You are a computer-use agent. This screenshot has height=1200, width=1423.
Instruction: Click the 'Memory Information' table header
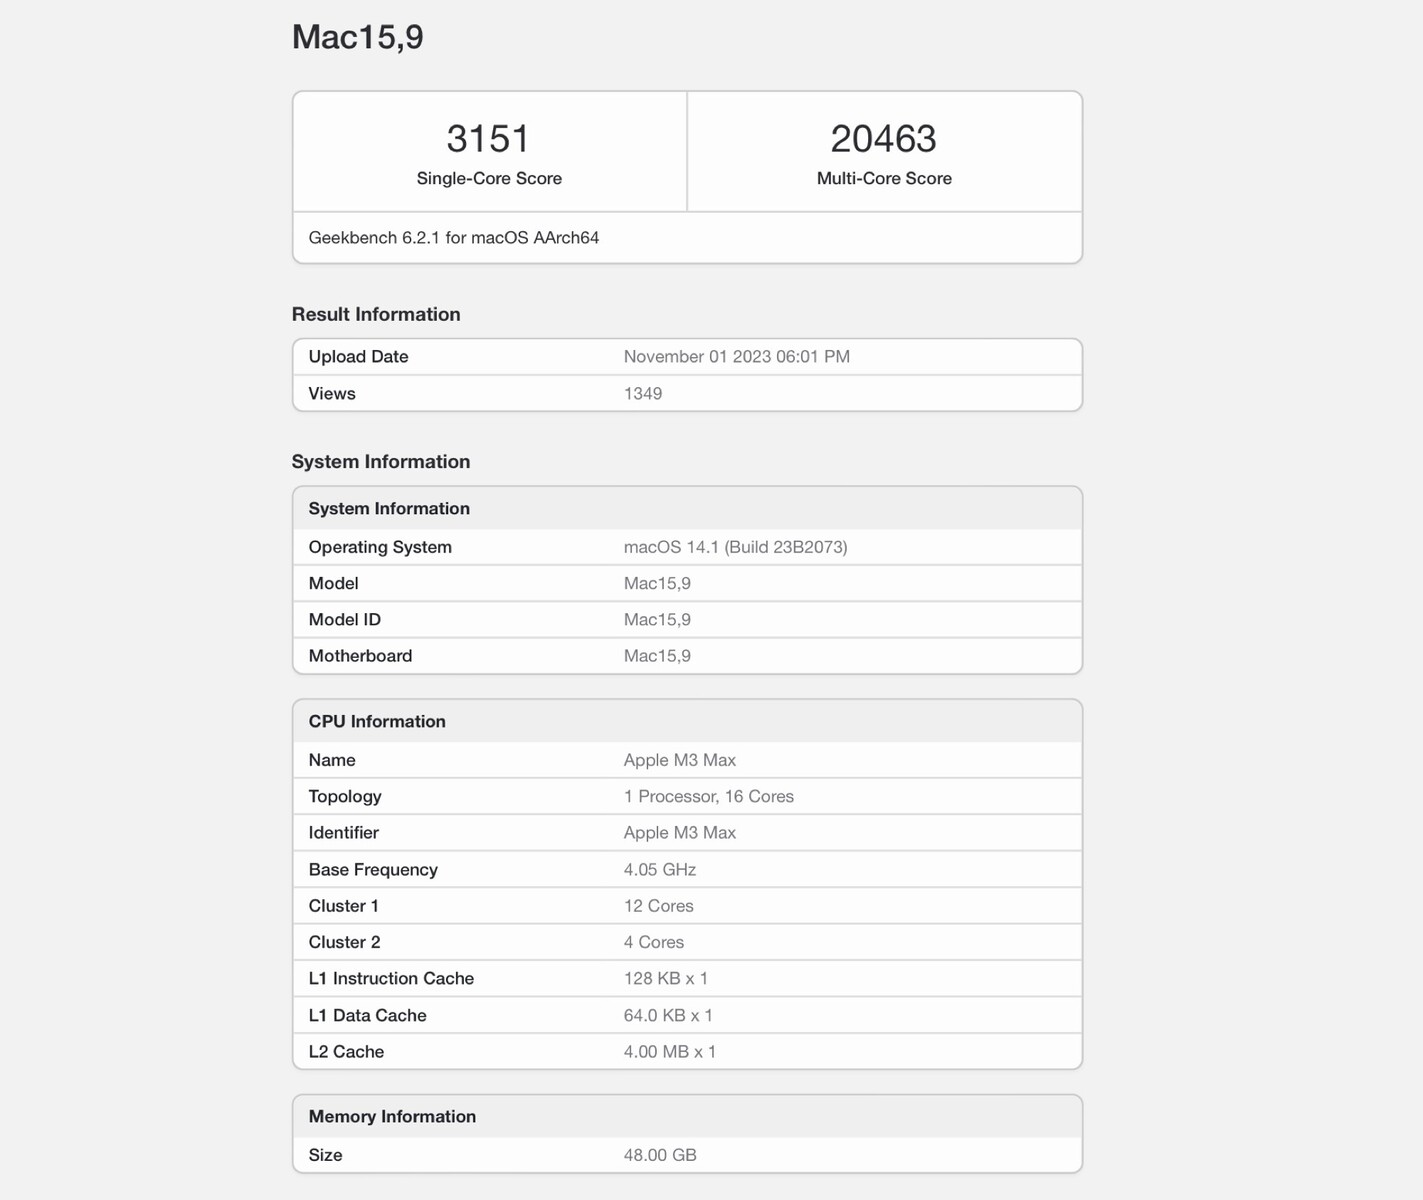click(687, 1116)
